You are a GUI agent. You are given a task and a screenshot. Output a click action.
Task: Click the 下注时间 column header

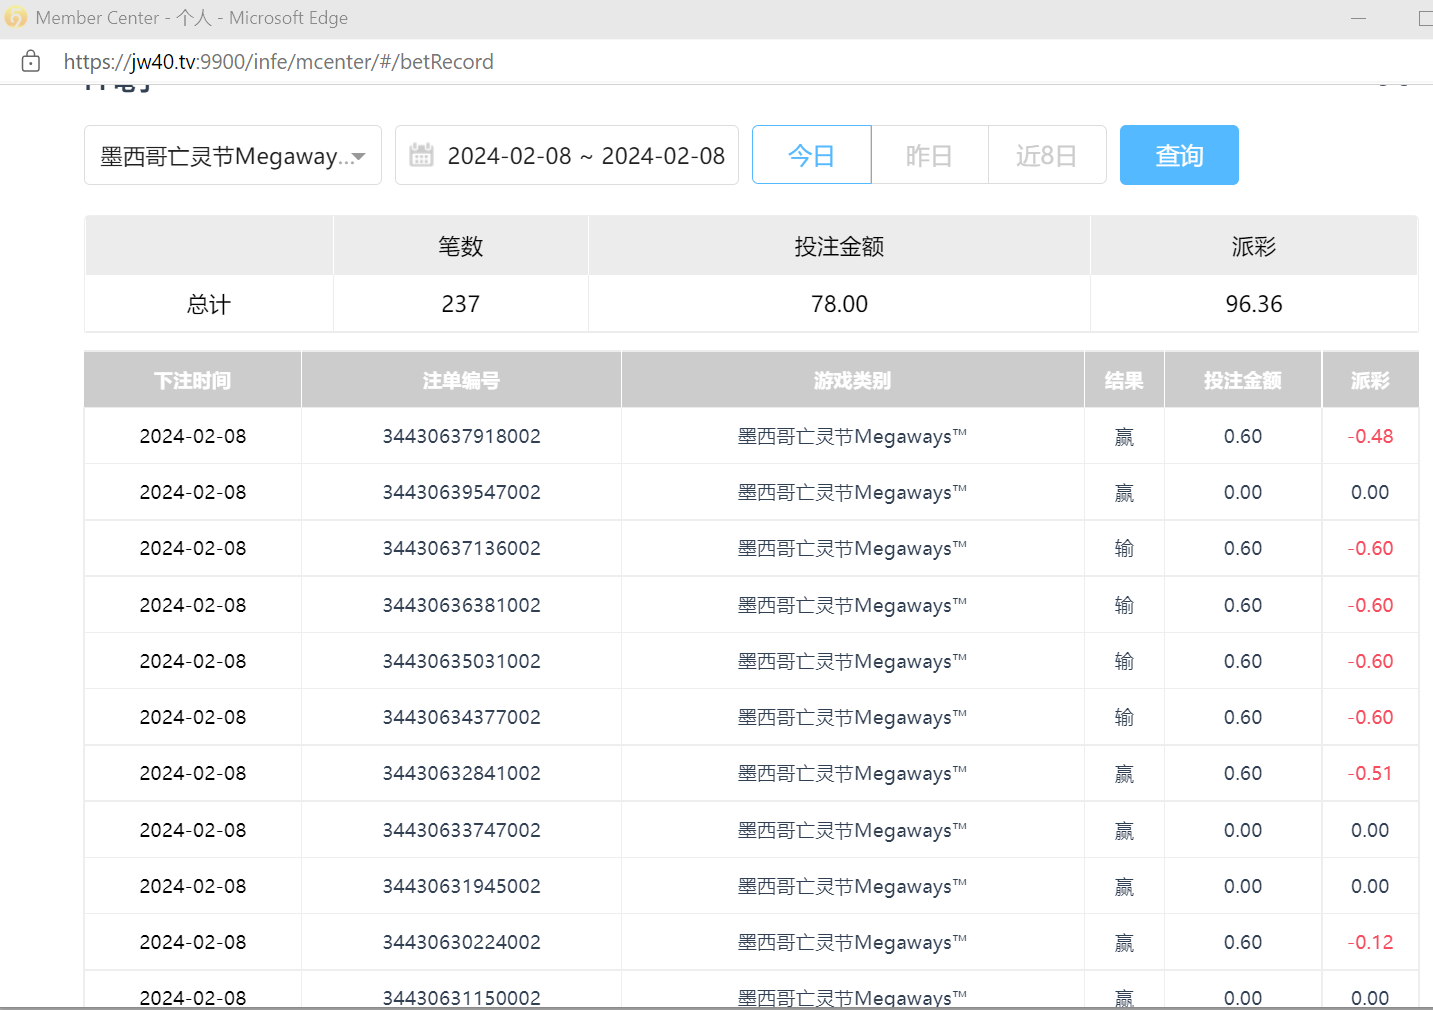(x=193, y=380)
